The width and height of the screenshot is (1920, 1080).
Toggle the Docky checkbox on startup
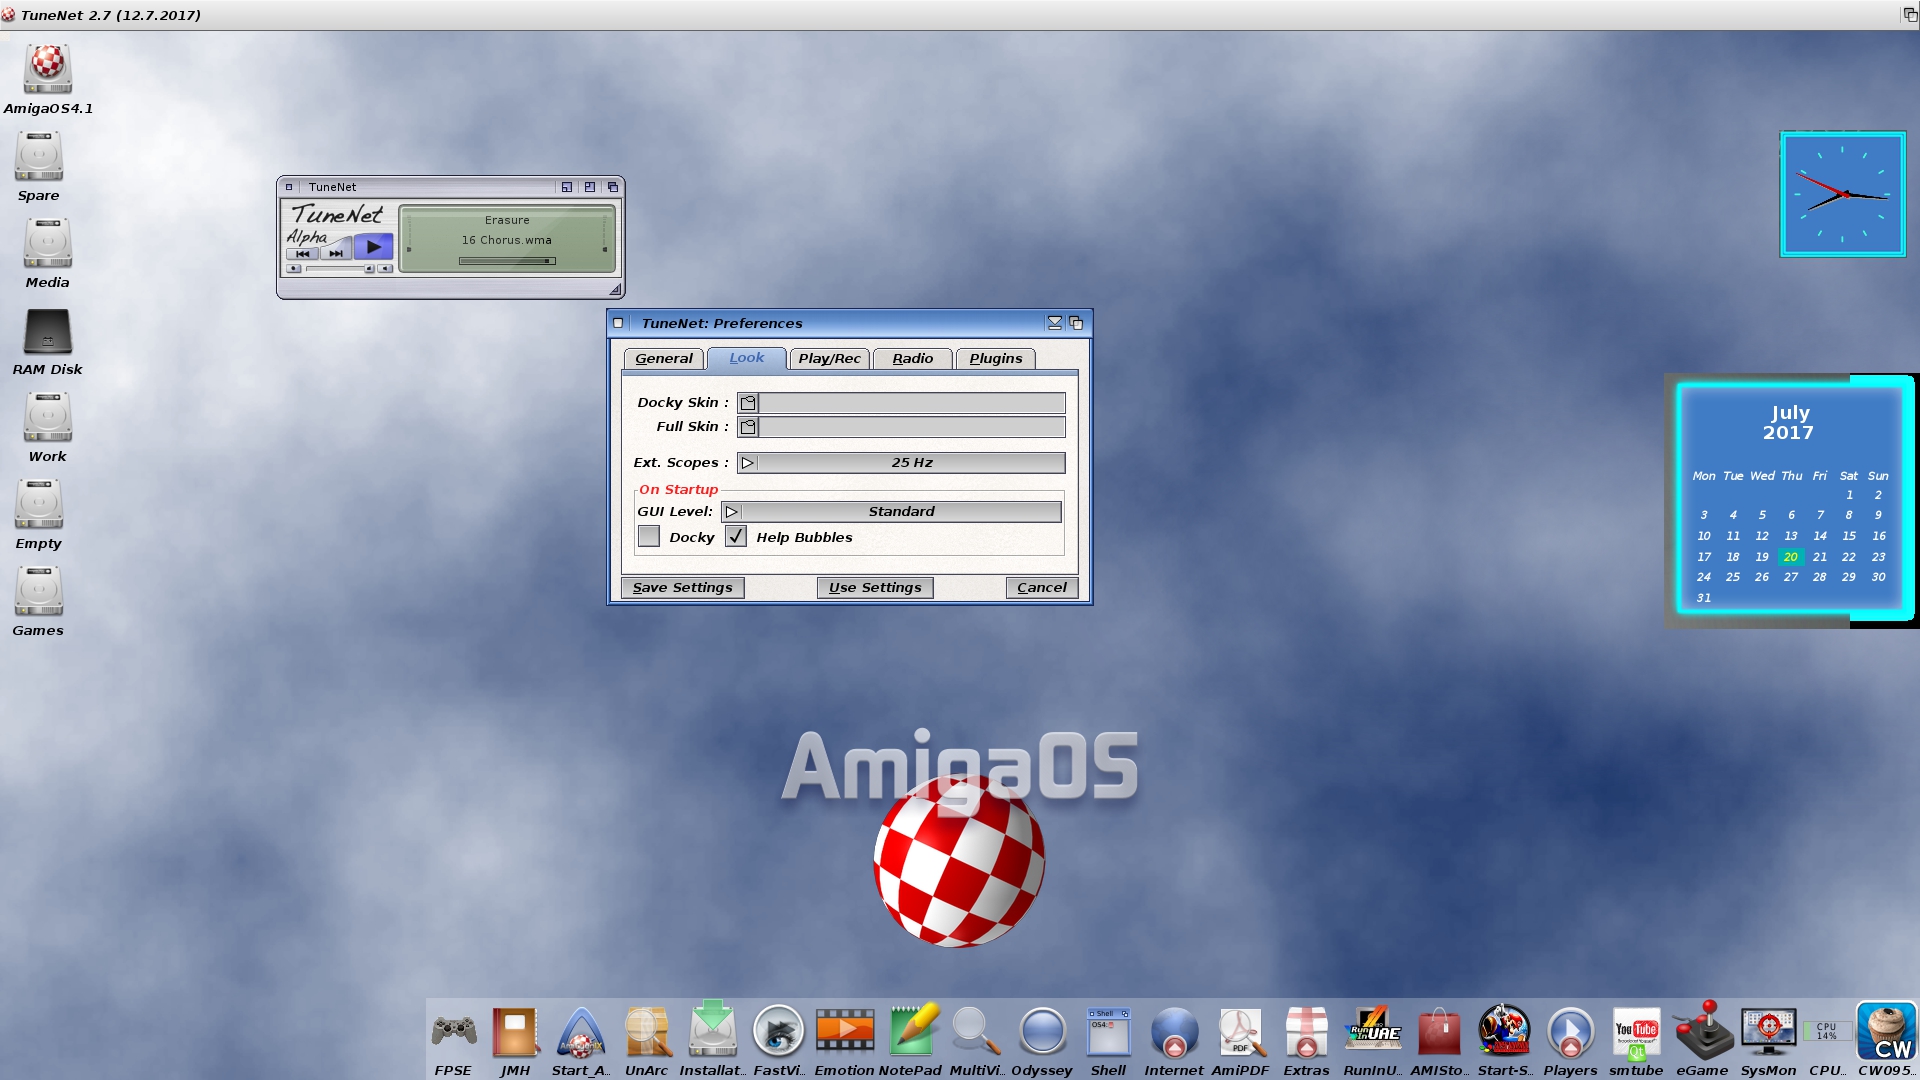(x=647, y=537)
